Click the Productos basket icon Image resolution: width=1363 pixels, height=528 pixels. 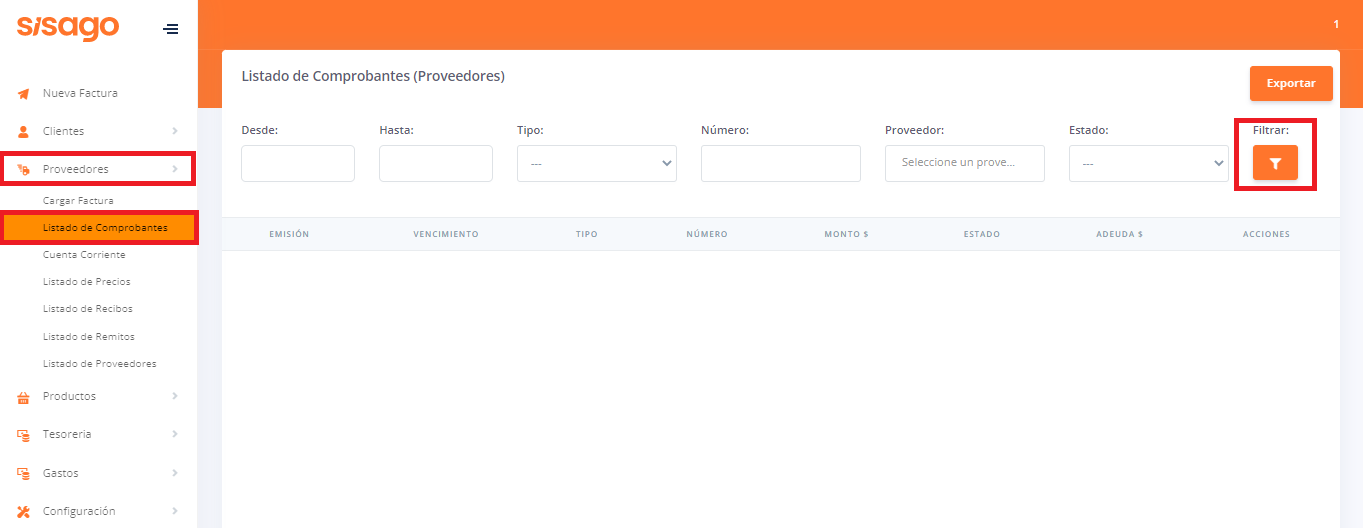(x=24, y=397)
